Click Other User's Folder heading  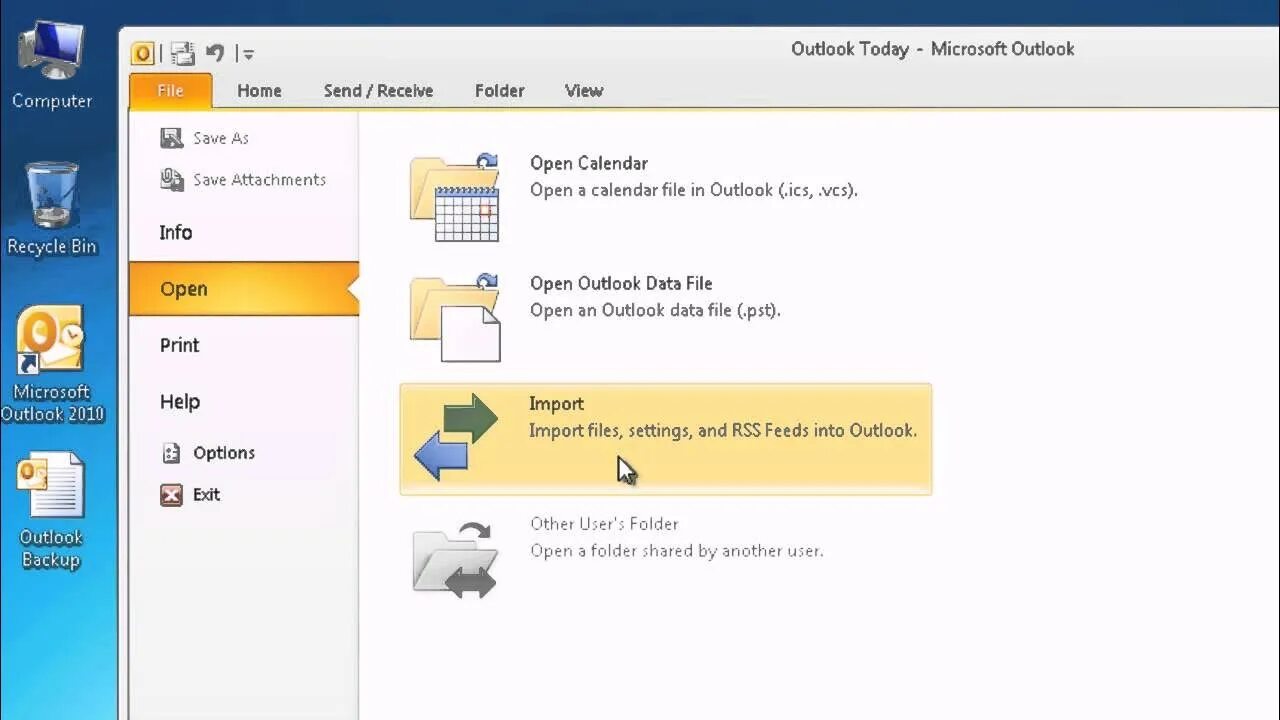coord(604,524)
